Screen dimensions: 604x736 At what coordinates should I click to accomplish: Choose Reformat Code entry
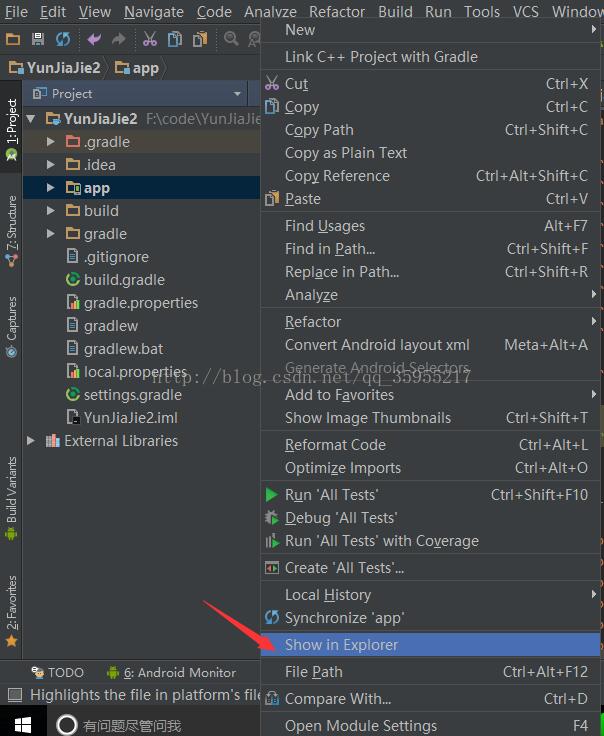pyautogui.click(x=430, y=445)
